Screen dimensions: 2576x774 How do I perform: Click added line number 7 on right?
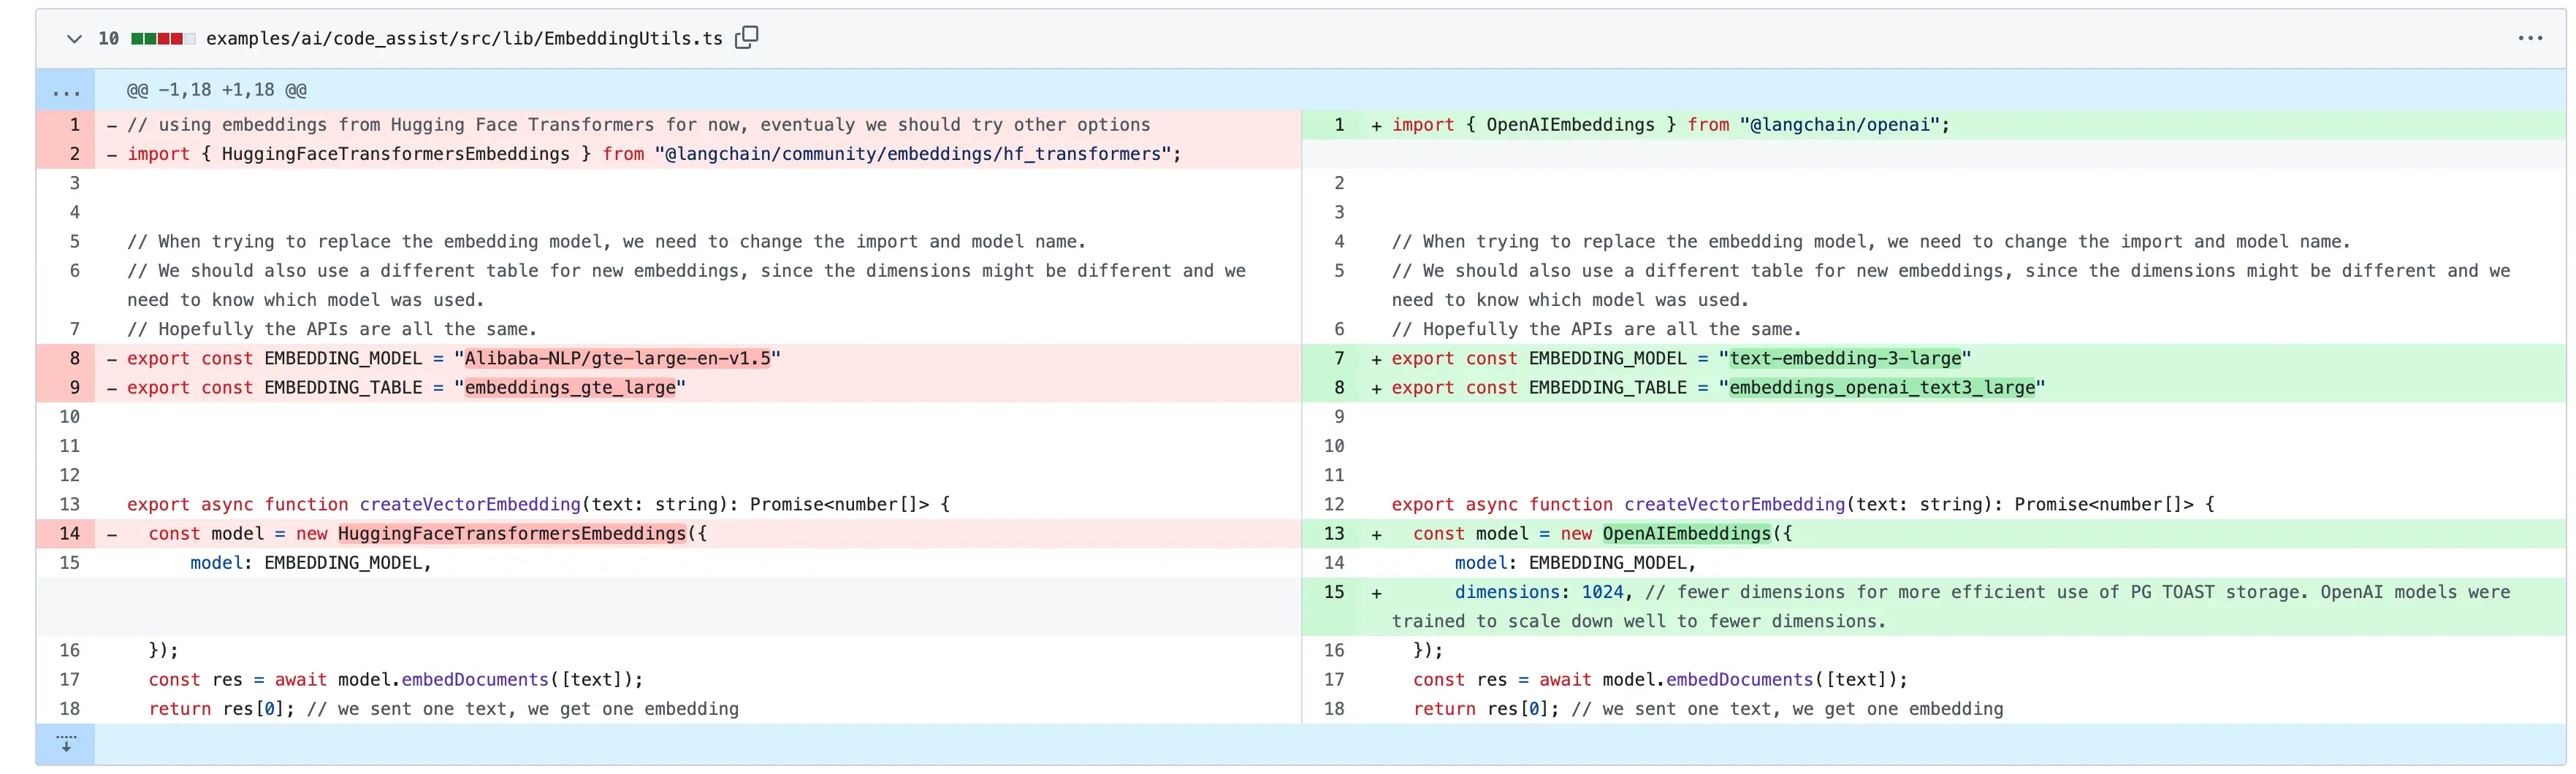(x=1338, y=359)
